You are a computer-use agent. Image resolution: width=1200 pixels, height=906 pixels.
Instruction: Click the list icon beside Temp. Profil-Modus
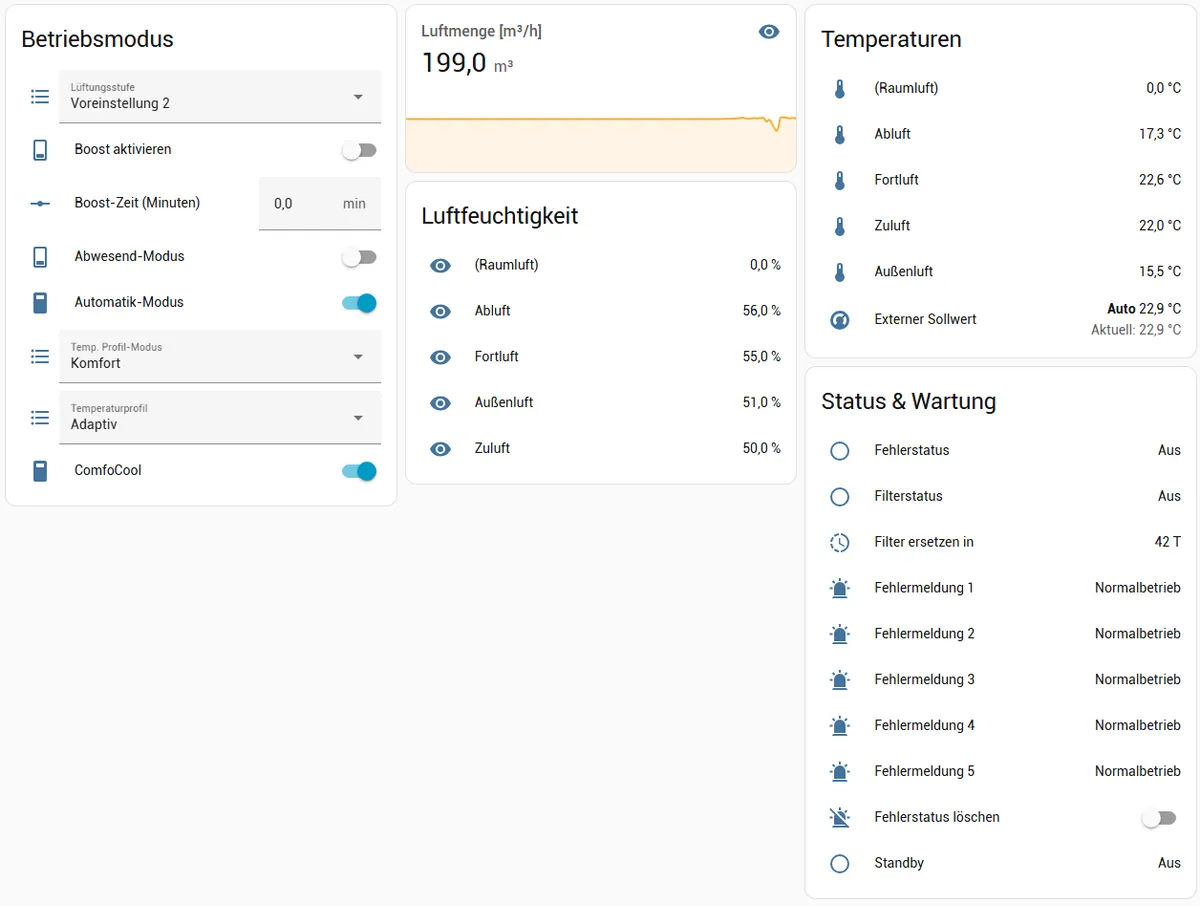(x=40, y=356)
